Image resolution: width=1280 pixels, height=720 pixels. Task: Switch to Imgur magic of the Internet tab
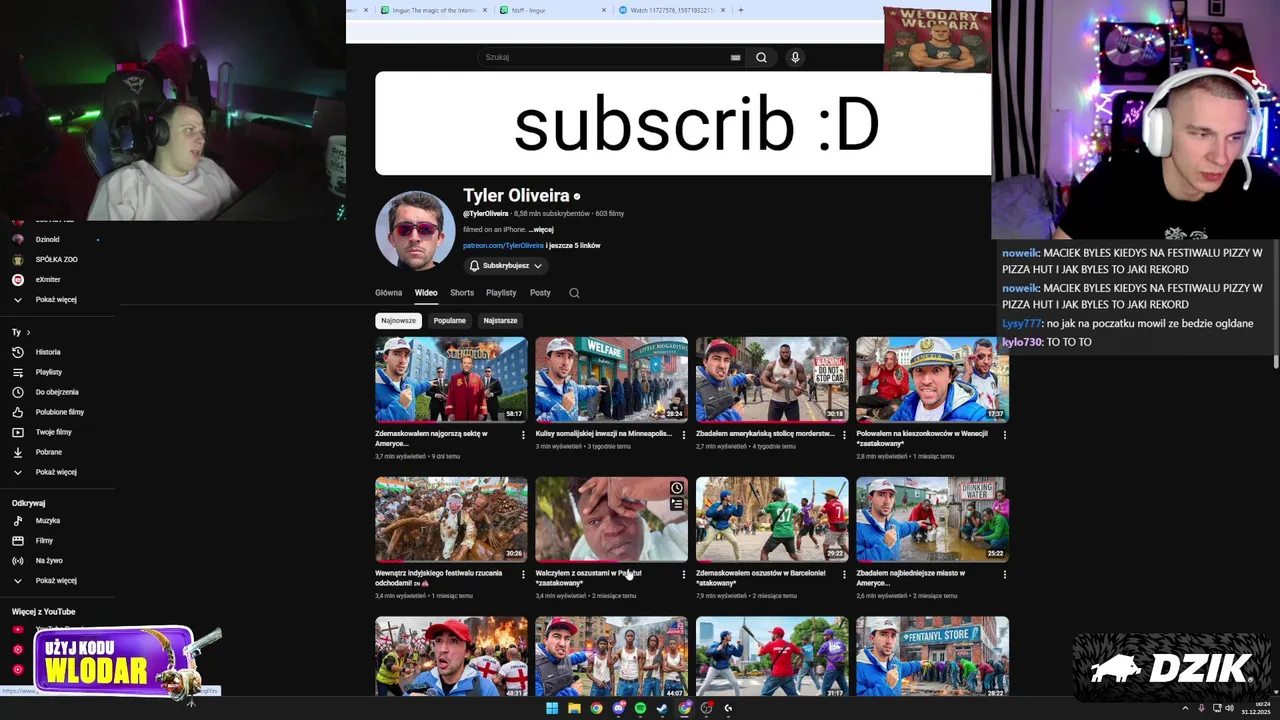coord(435,10)
